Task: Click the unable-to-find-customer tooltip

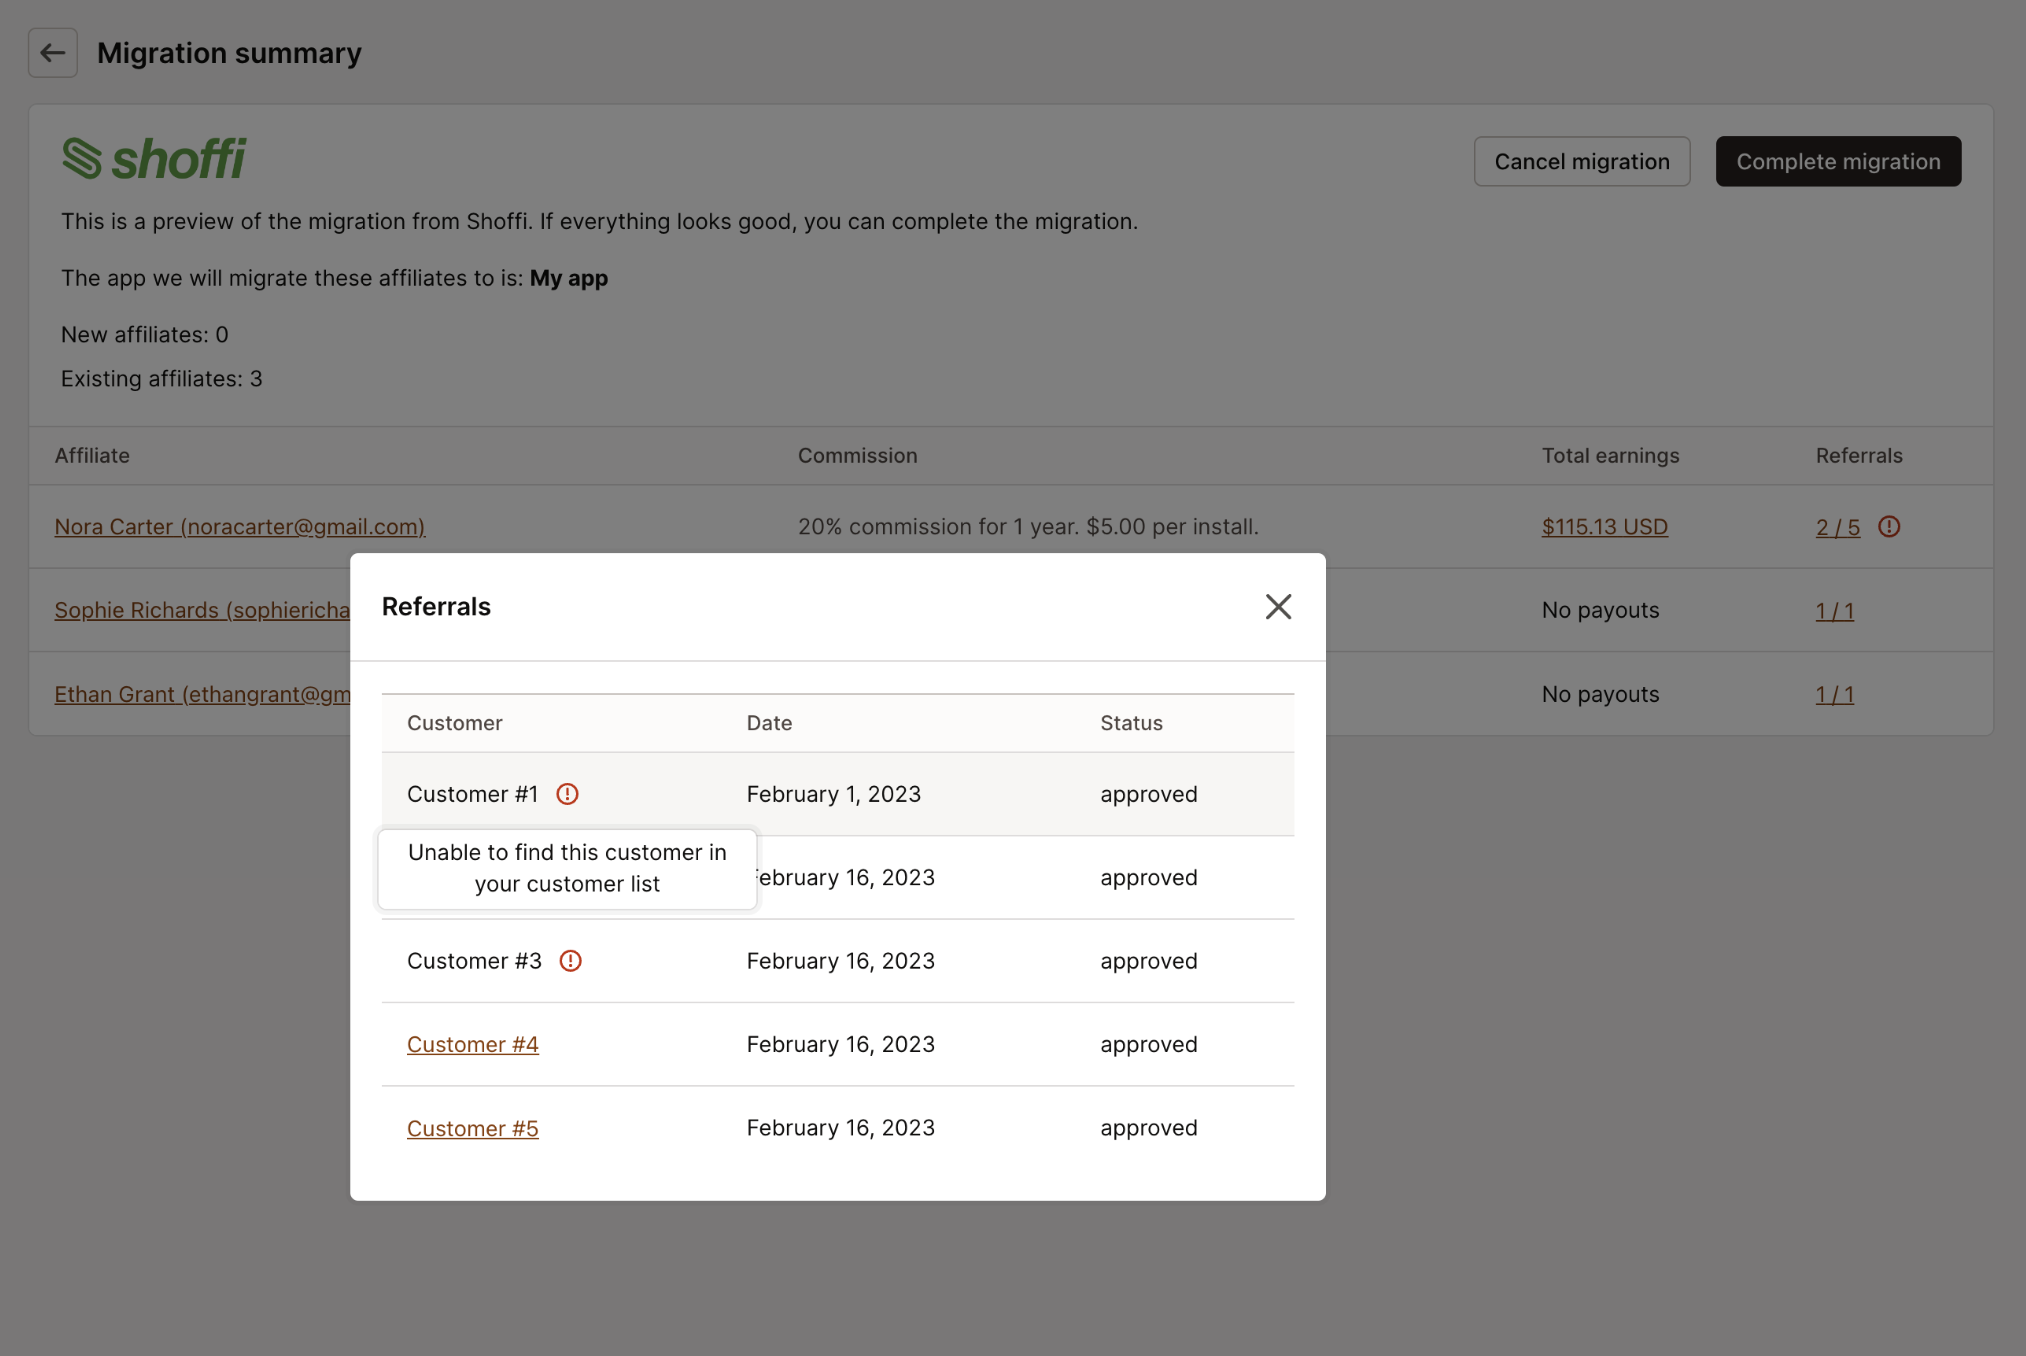Action: [566, 868]
